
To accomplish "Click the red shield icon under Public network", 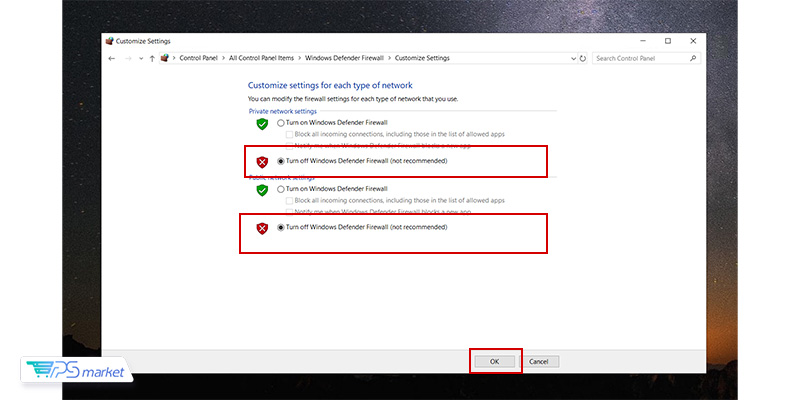I will tap(262, 229).
